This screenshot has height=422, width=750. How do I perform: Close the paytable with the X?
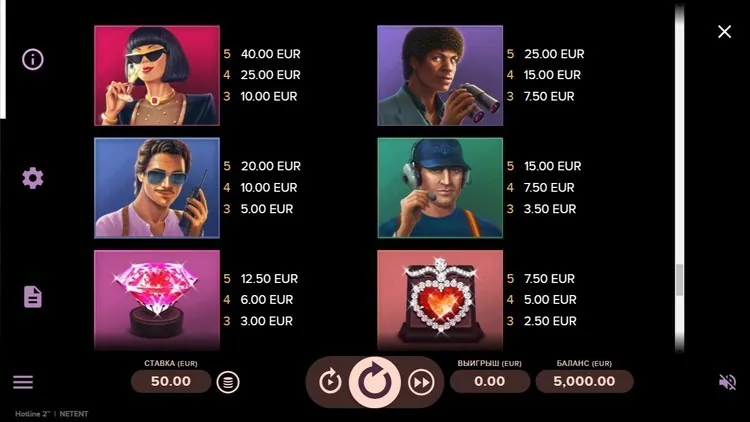click(725, 32)
